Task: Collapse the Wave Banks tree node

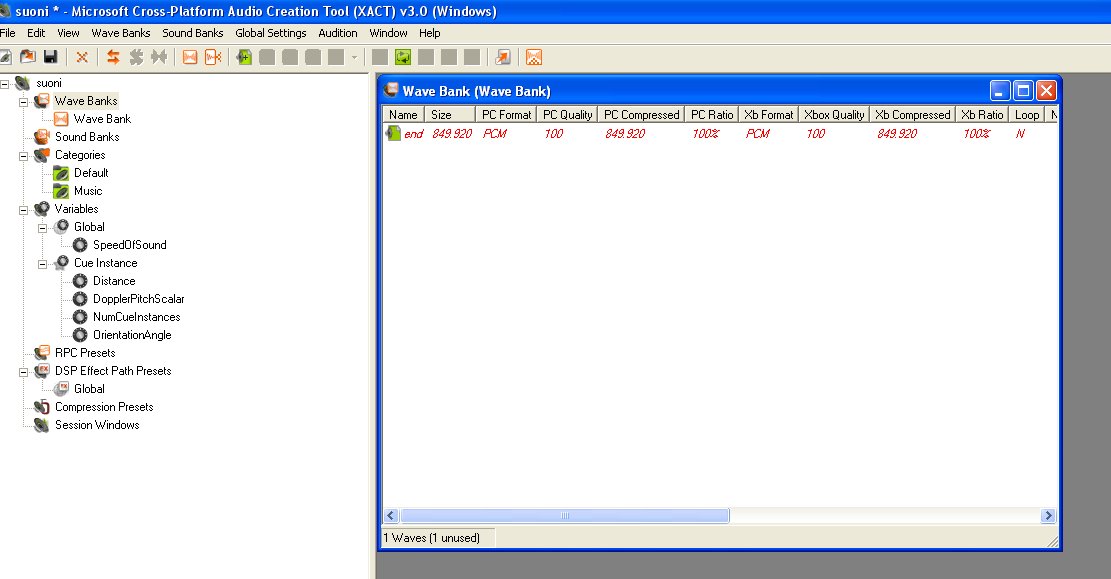Action: [x=23, y=102]
